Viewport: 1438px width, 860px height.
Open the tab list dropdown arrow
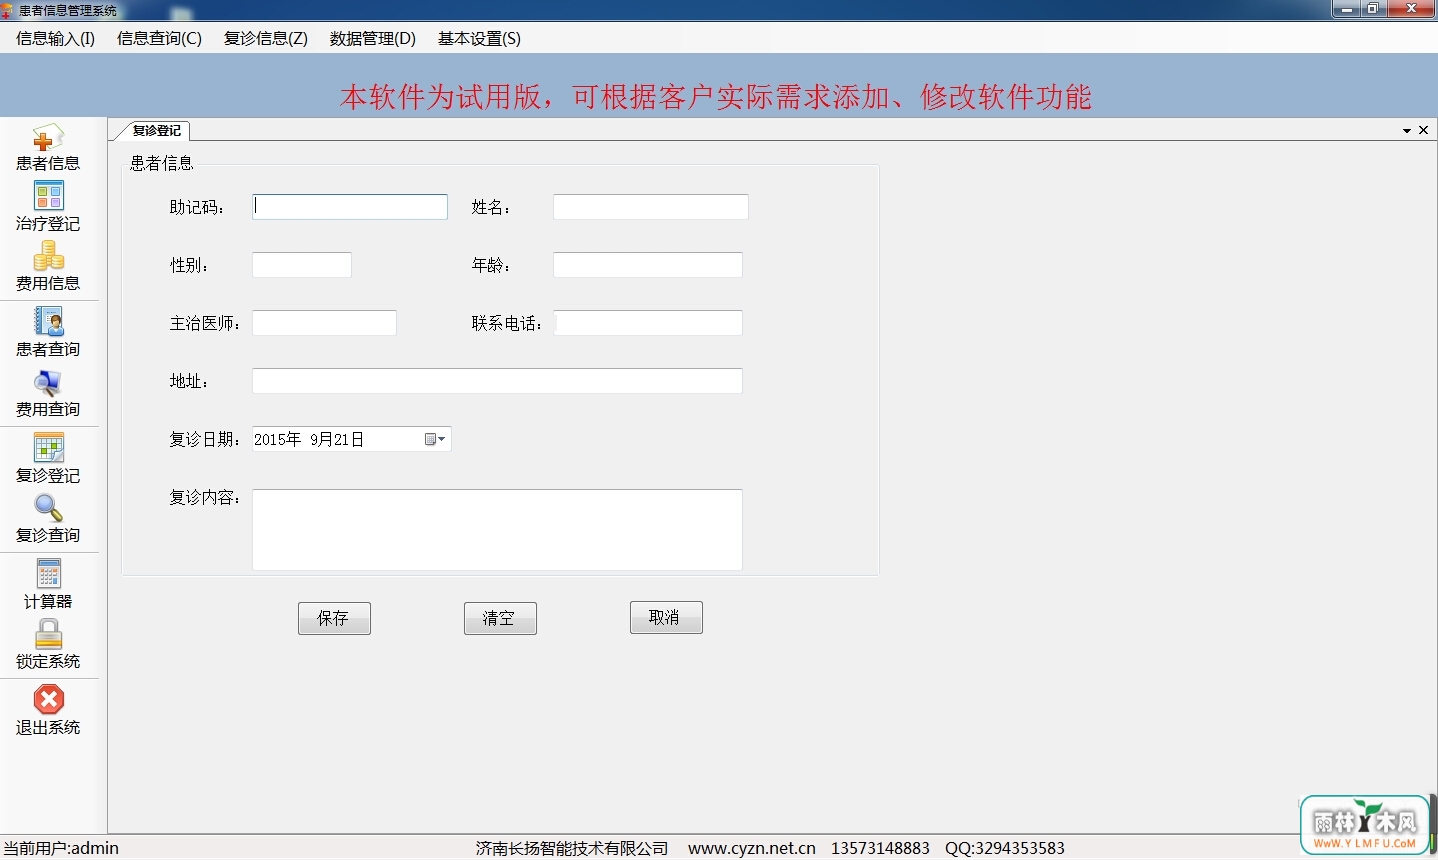point(1407,131)
